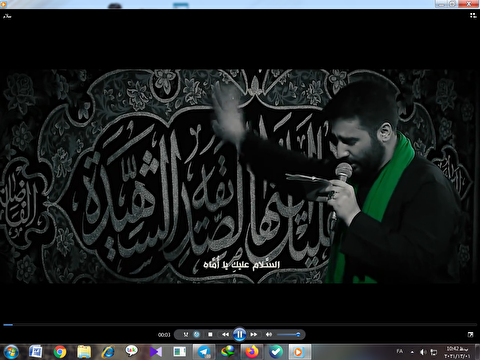Seek along the video progress bar
The image size is (480, 360).
click(240, 324)
